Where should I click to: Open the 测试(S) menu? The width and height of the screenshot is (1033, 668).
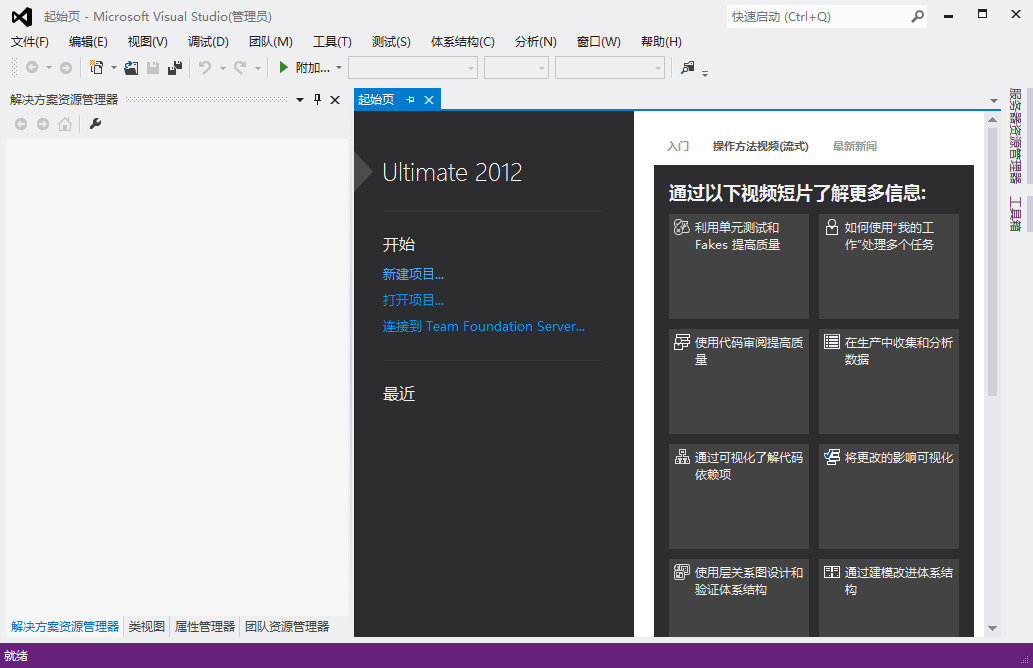391,42
